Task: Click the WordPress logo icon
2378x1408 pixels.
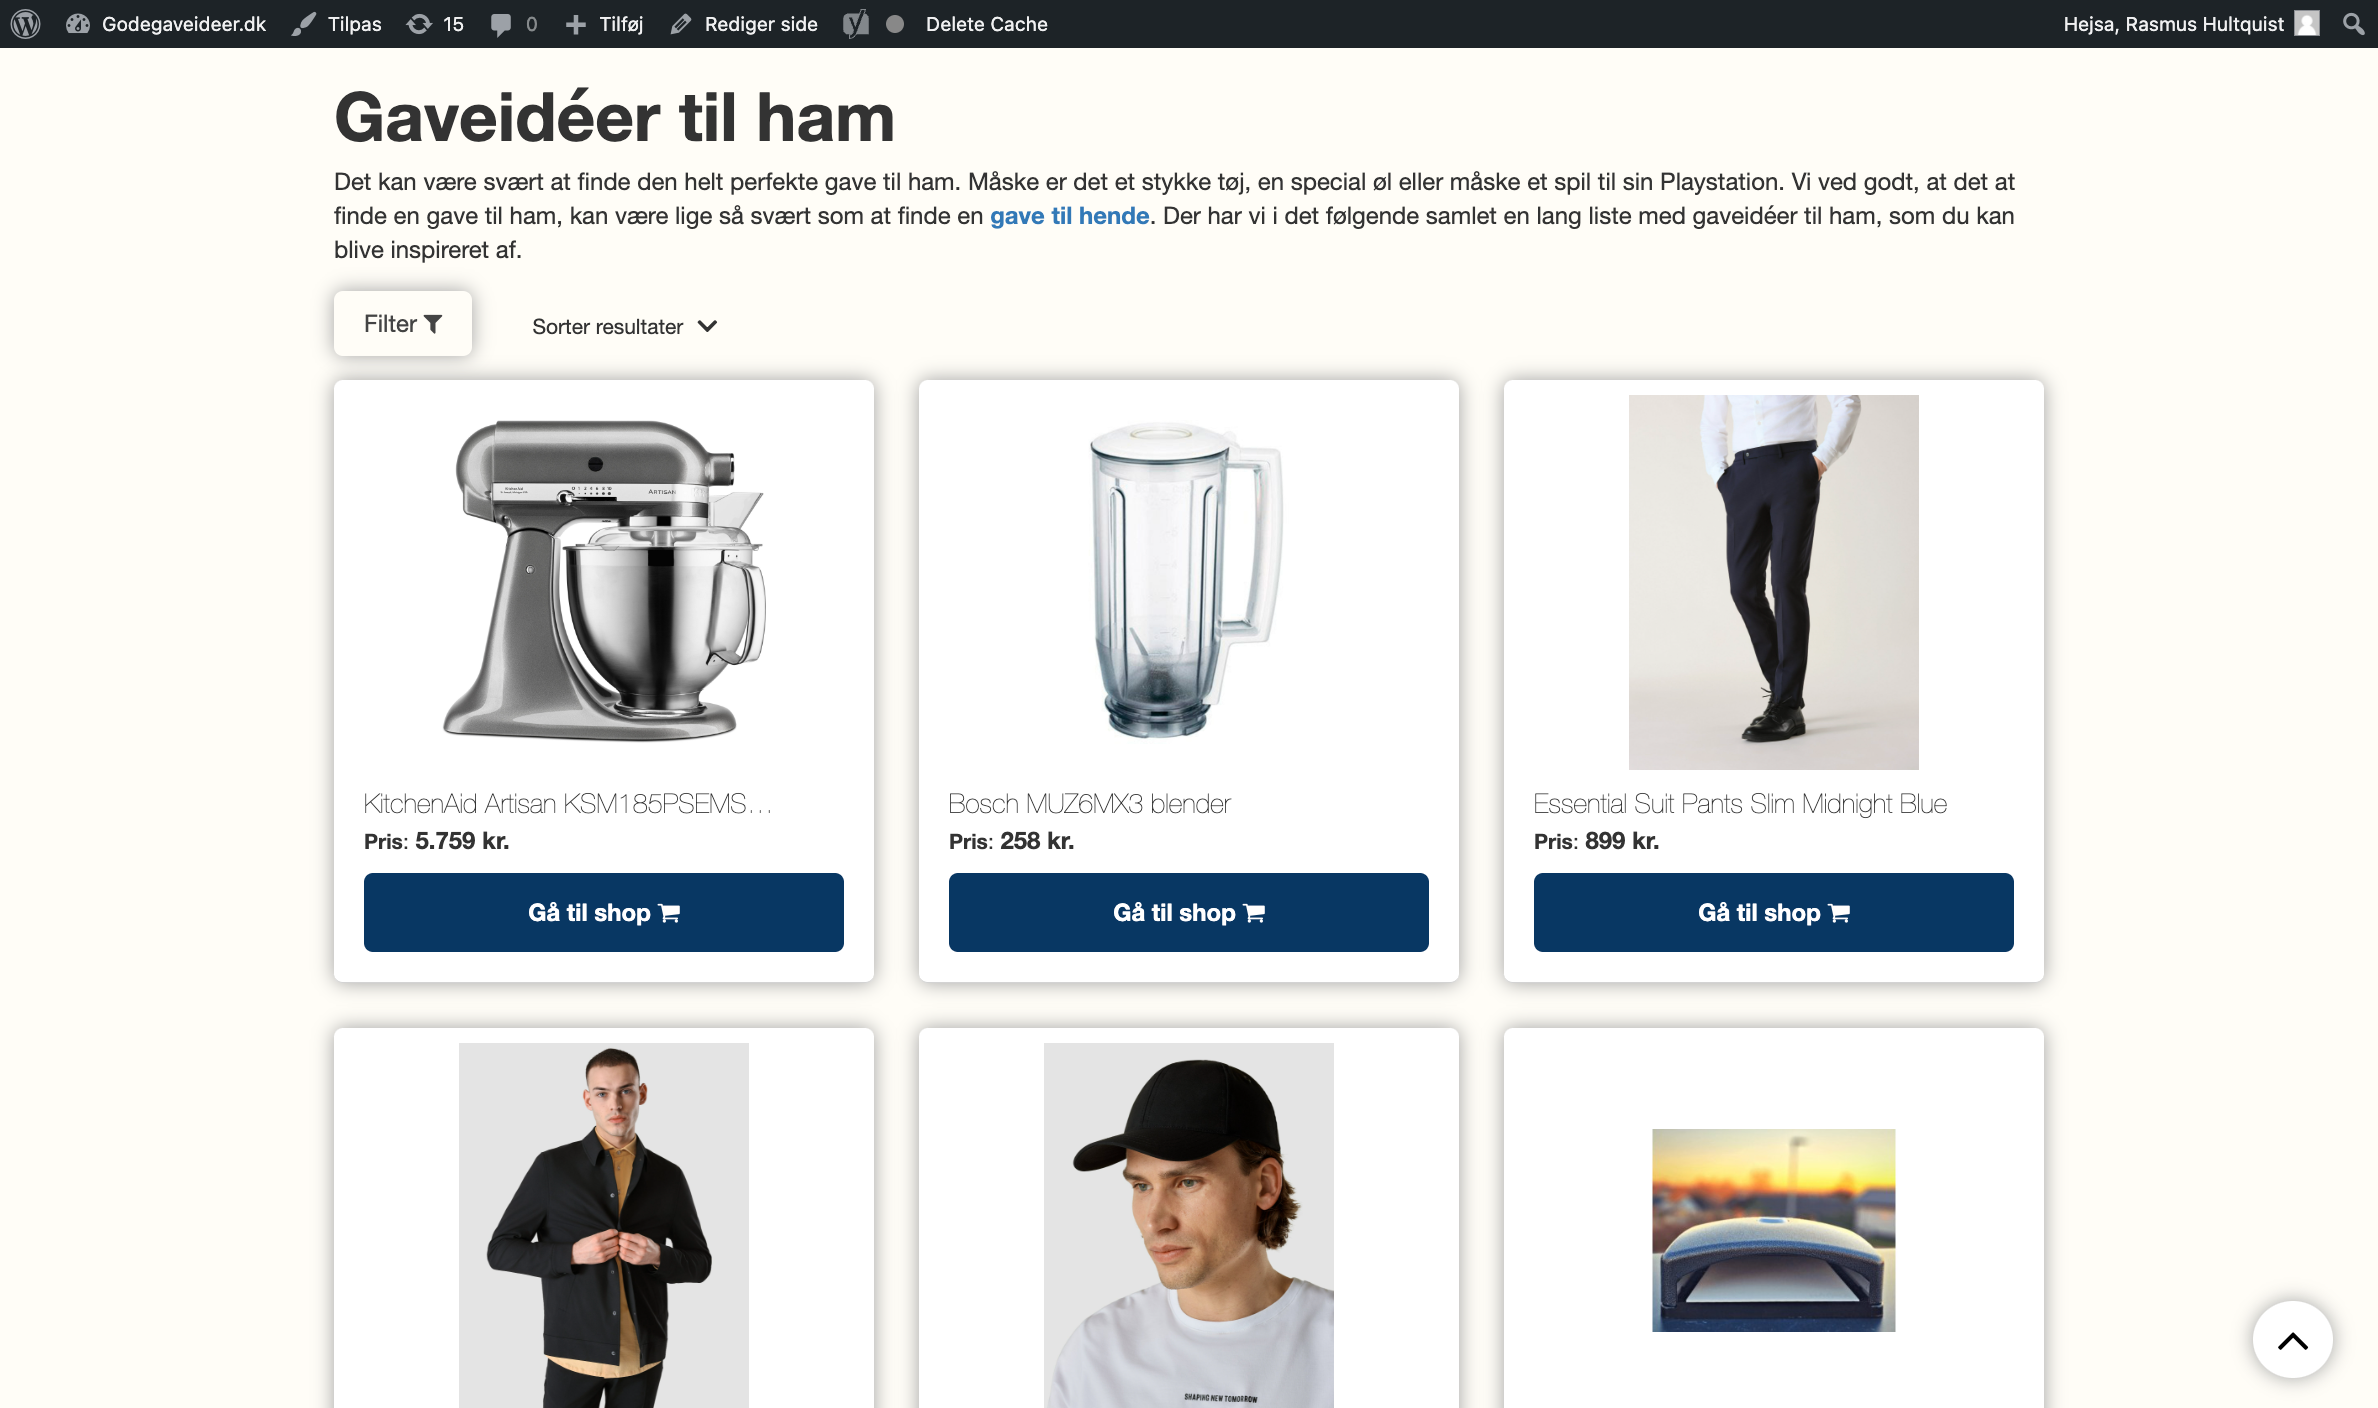Action: click(x=26, y=24)
